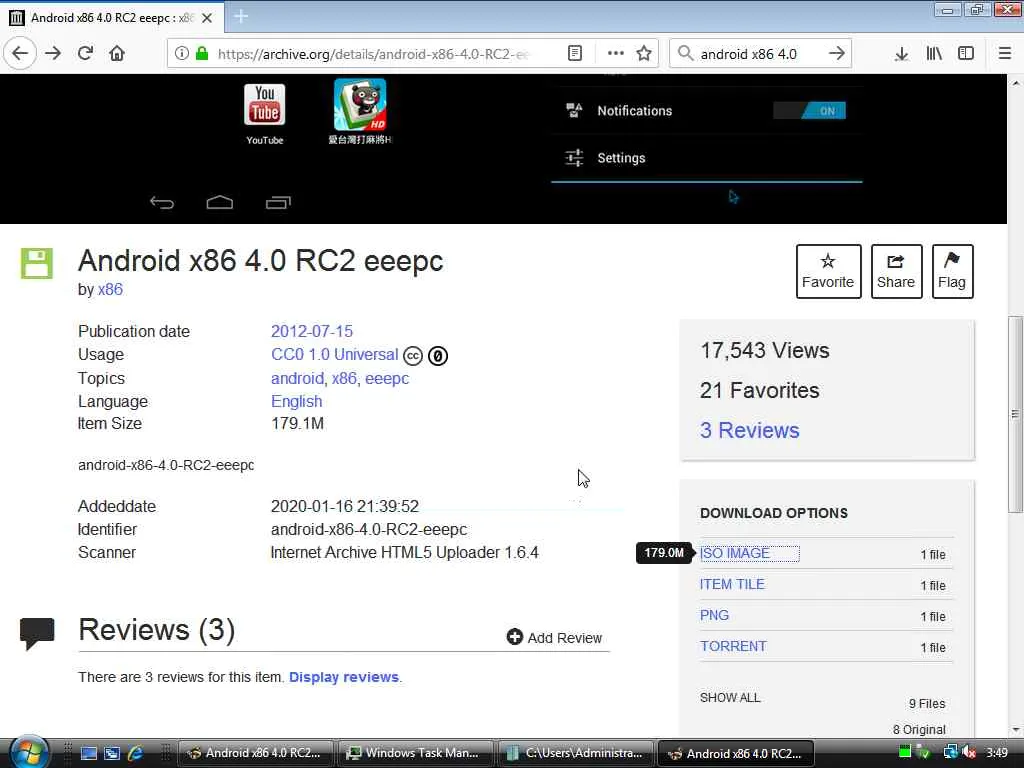
Task: Open the x86 topic link
Action: point(344,379)
